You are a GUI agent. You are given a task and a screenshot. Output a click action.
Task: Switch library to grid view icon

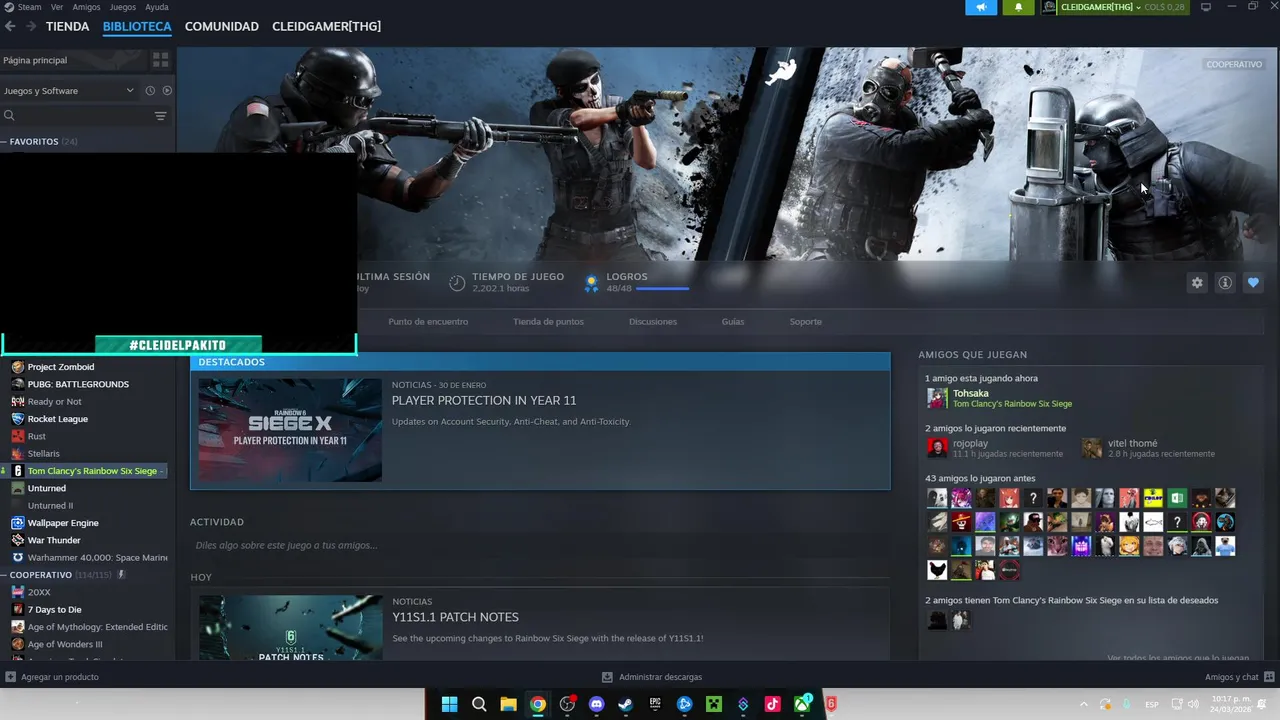point(160,60)
